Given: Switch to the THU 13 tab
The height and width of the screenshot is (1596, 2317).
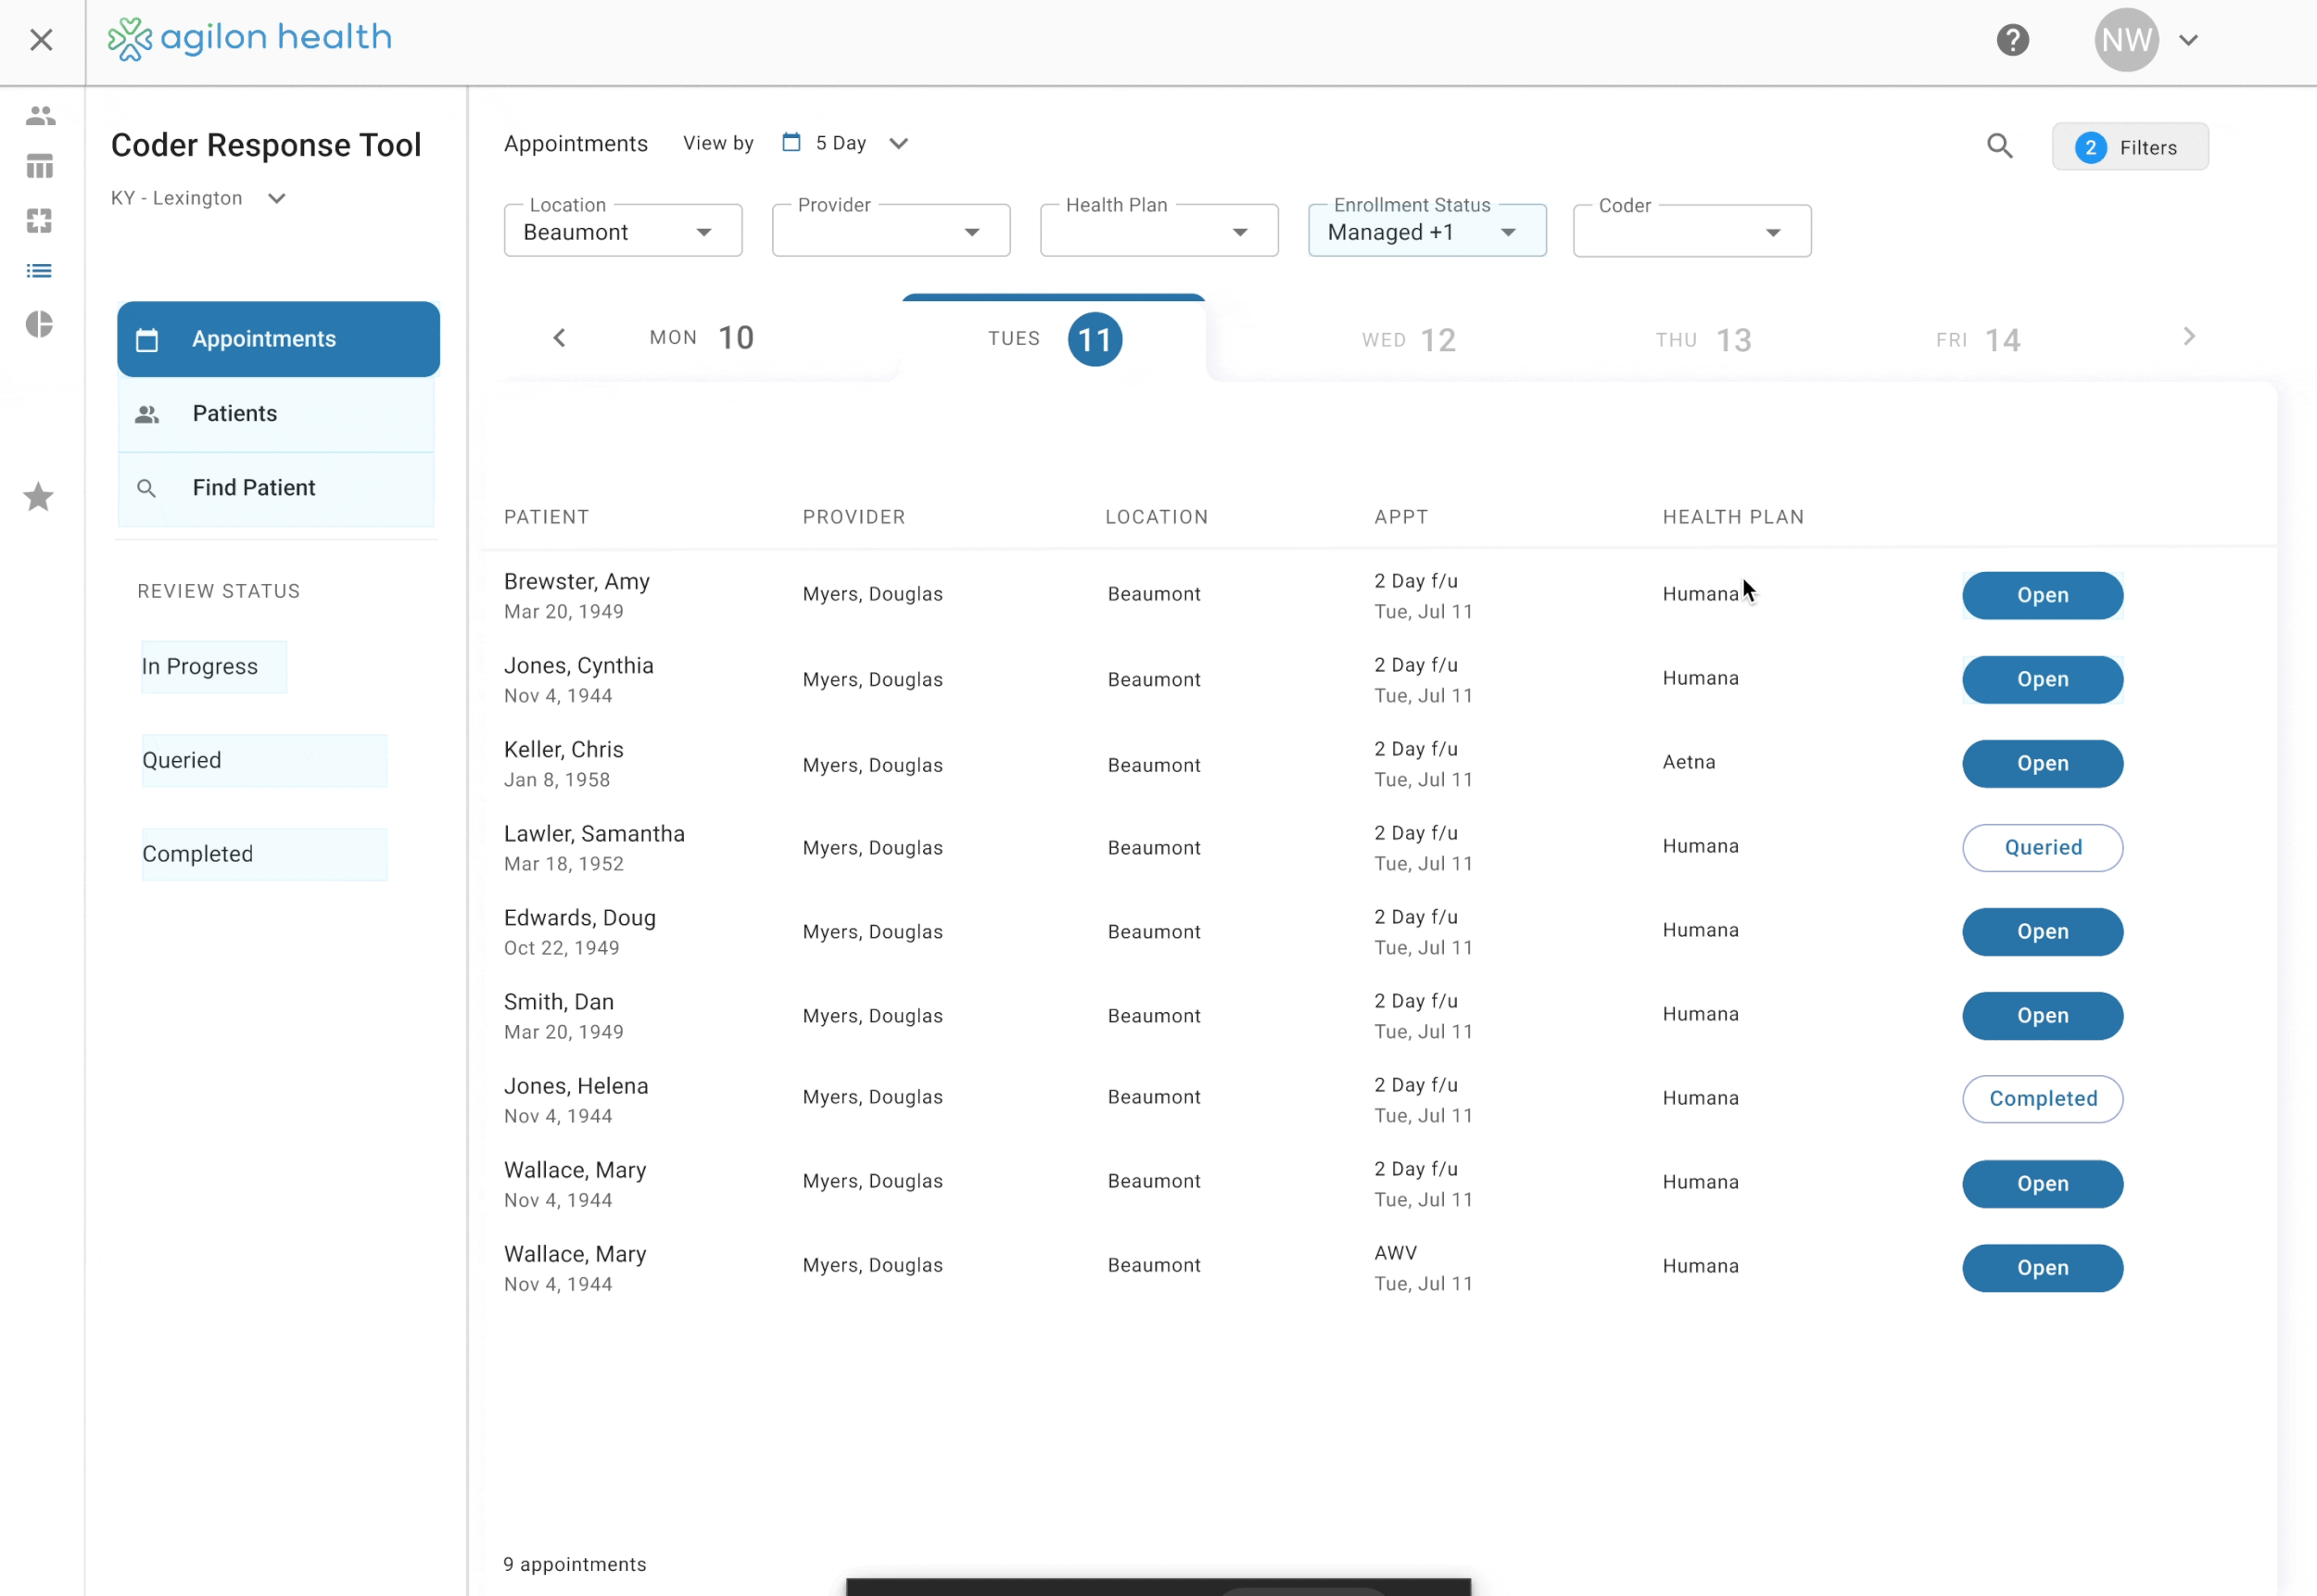Looking at the screenshot, I should (1703, 340).
